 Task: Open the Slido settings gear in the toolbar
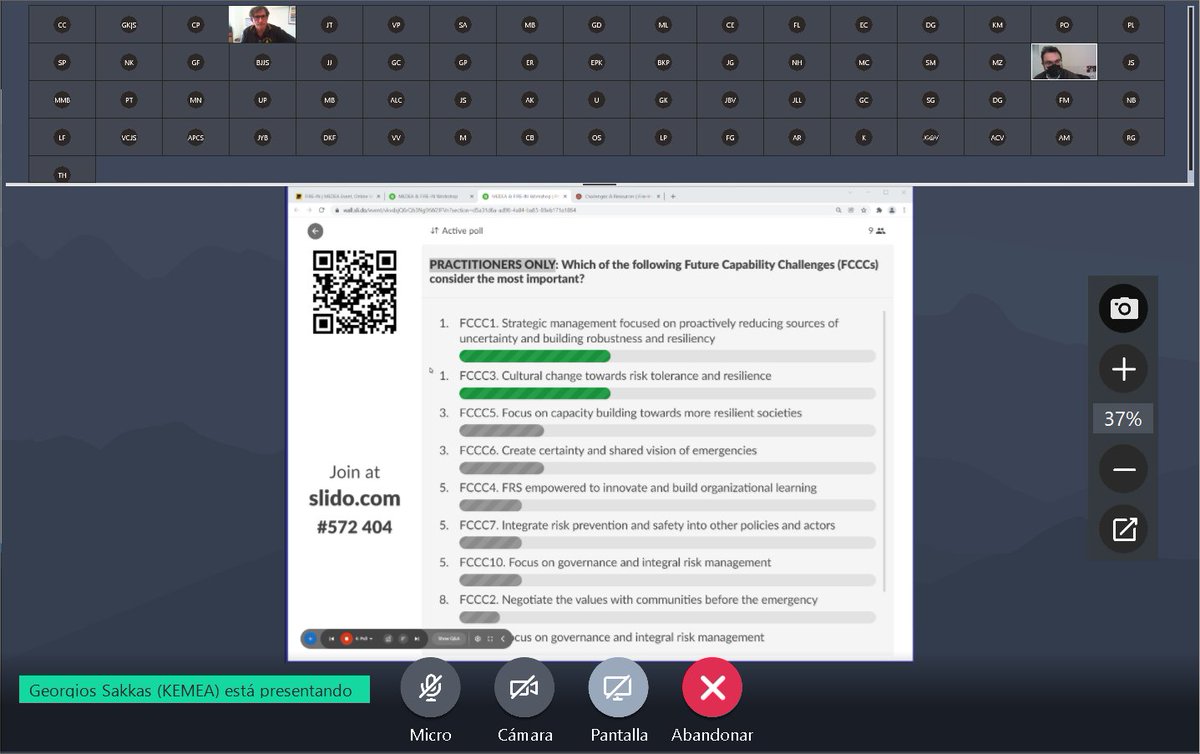pos(477,638)
